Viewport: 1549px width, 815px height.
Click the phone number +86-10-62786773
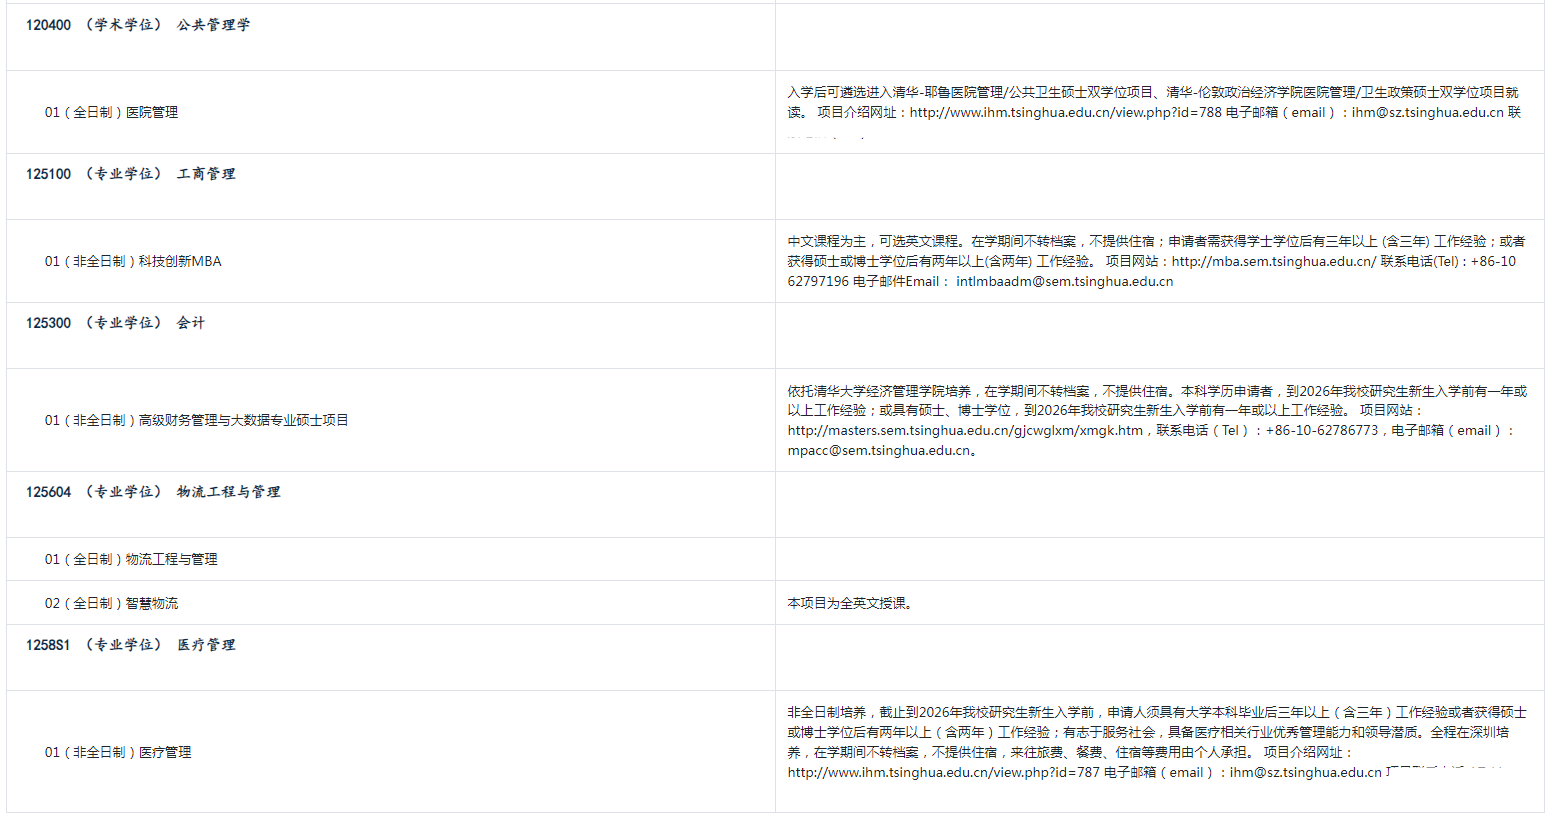click(x=1321, y=430)
